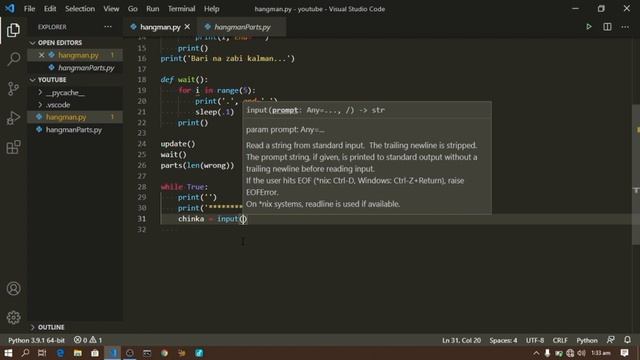The width and height of the screenshot is (640, 360).
Task: Switch to hangman.py editor tab
Action: (160, 27)
